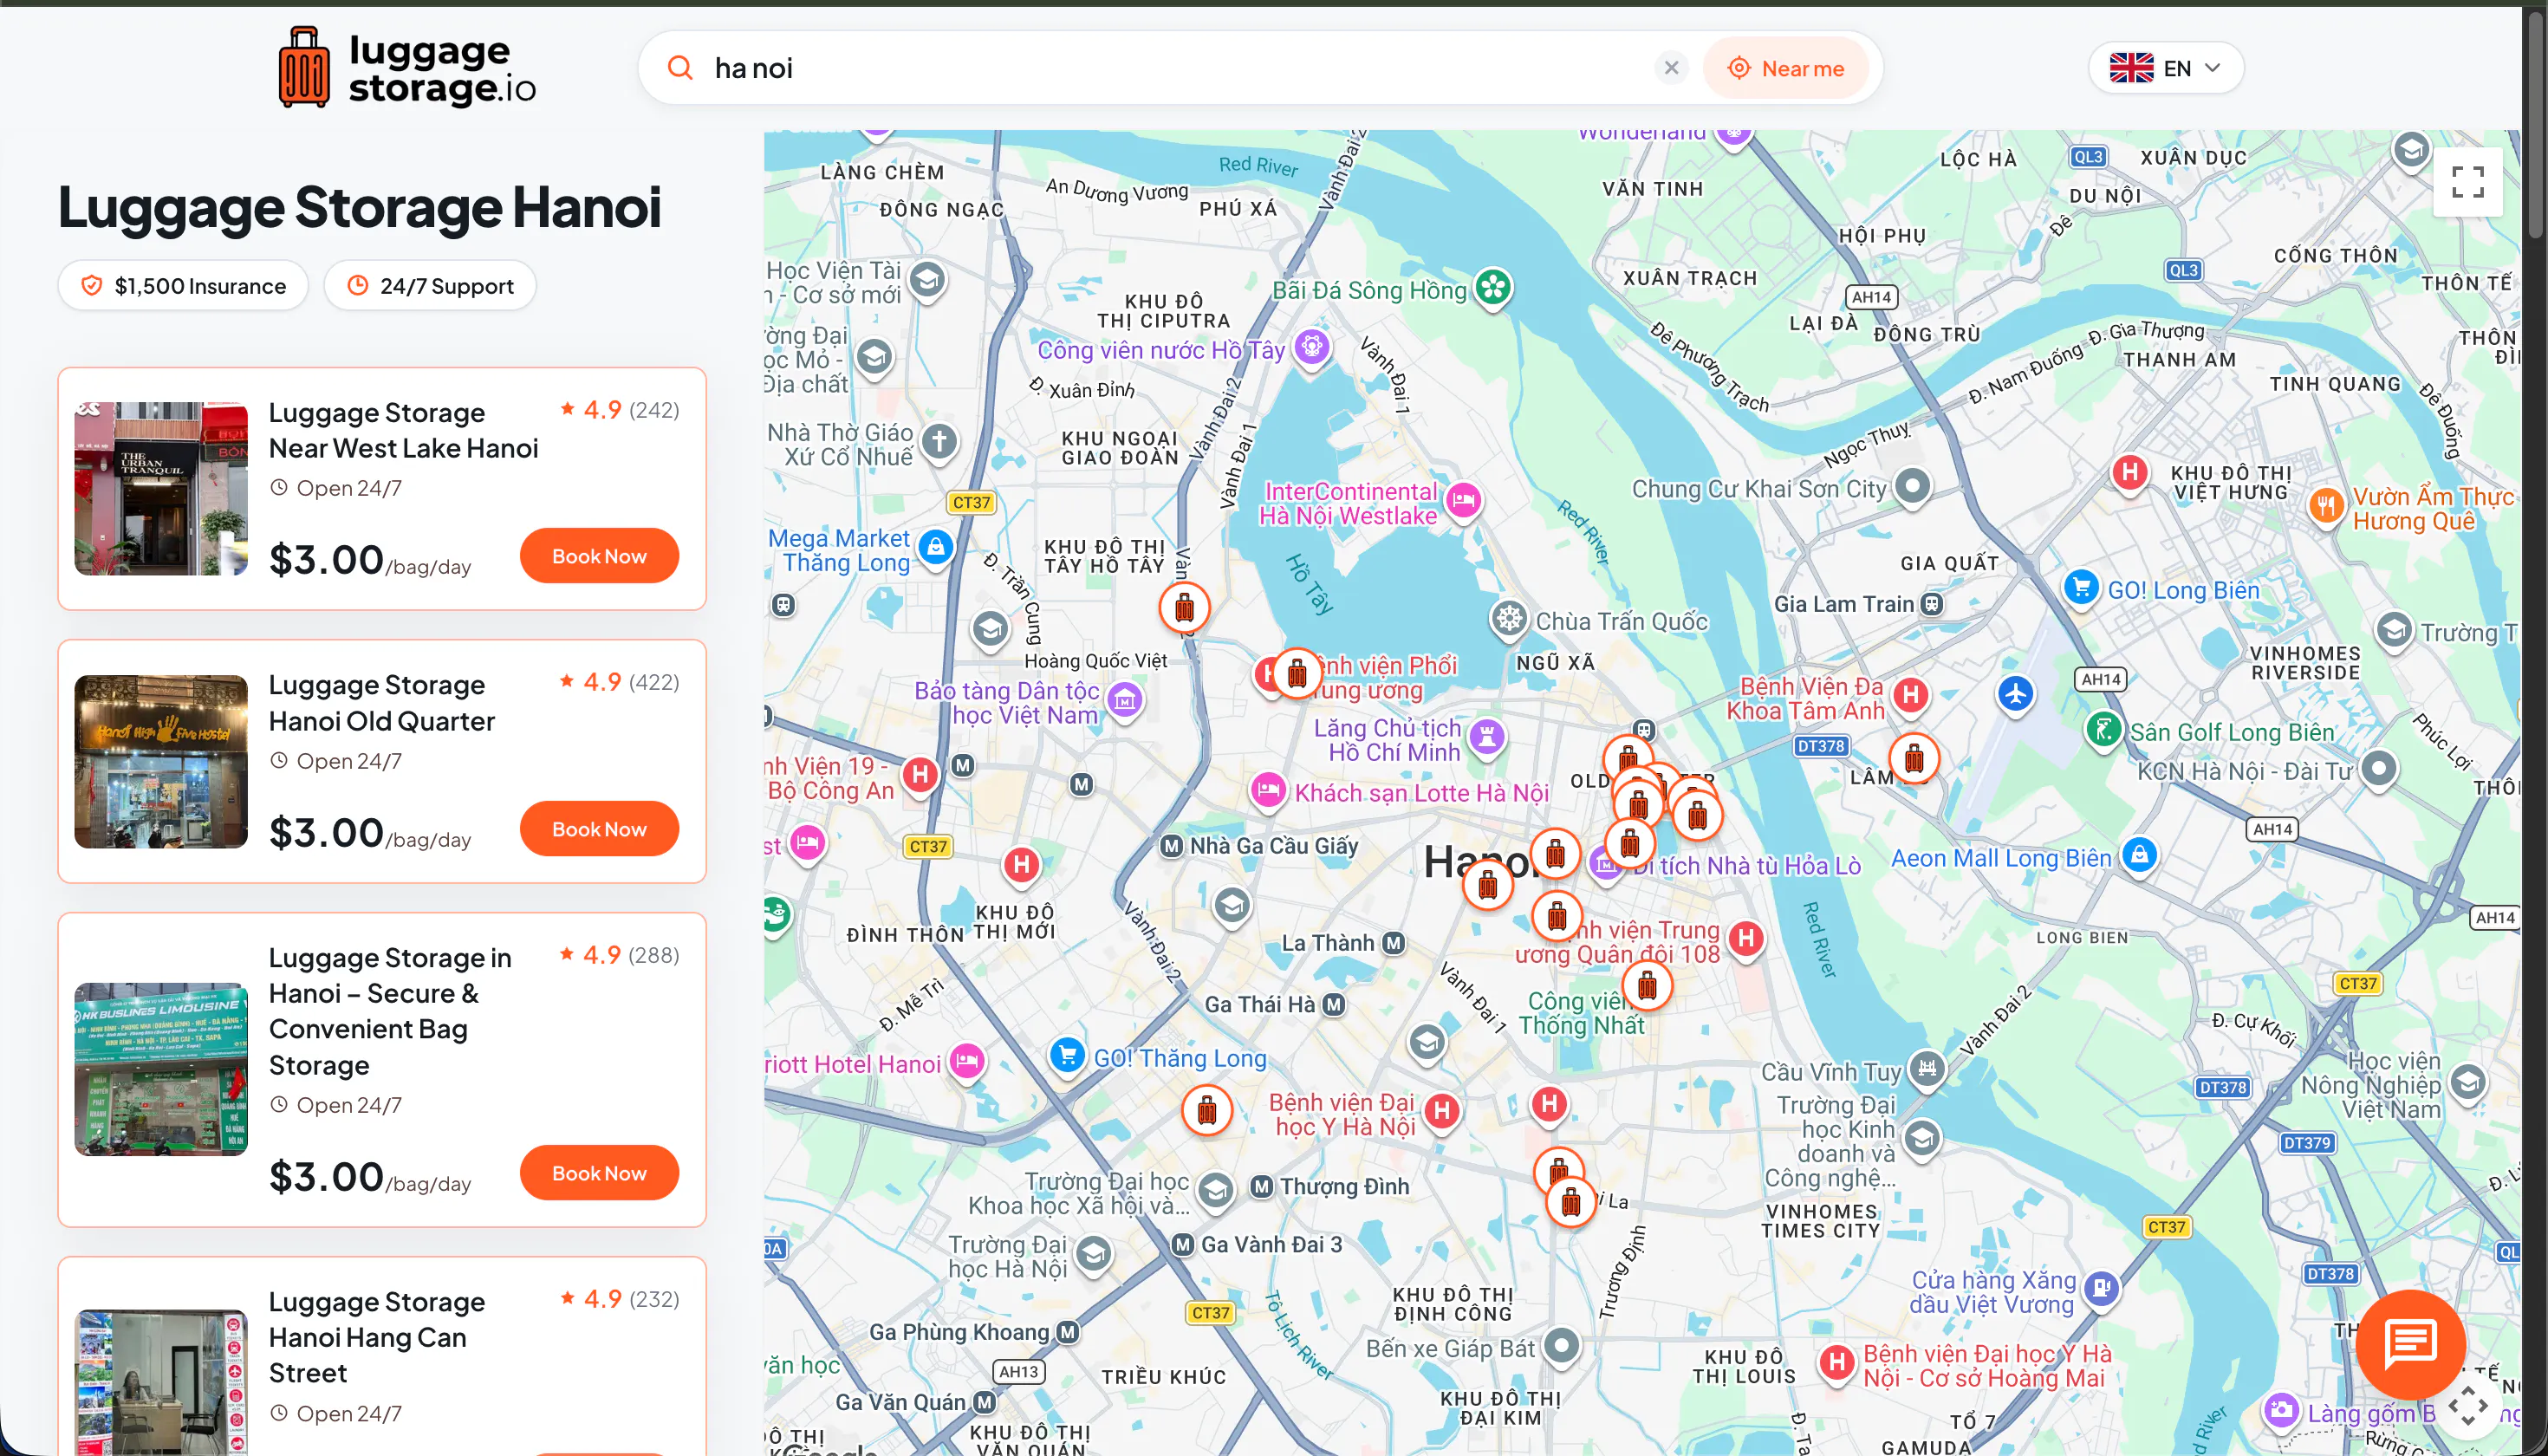Book Now for Secure & Convenient Bag Storage
2548x1456 pixels.
click(599, 1173)
